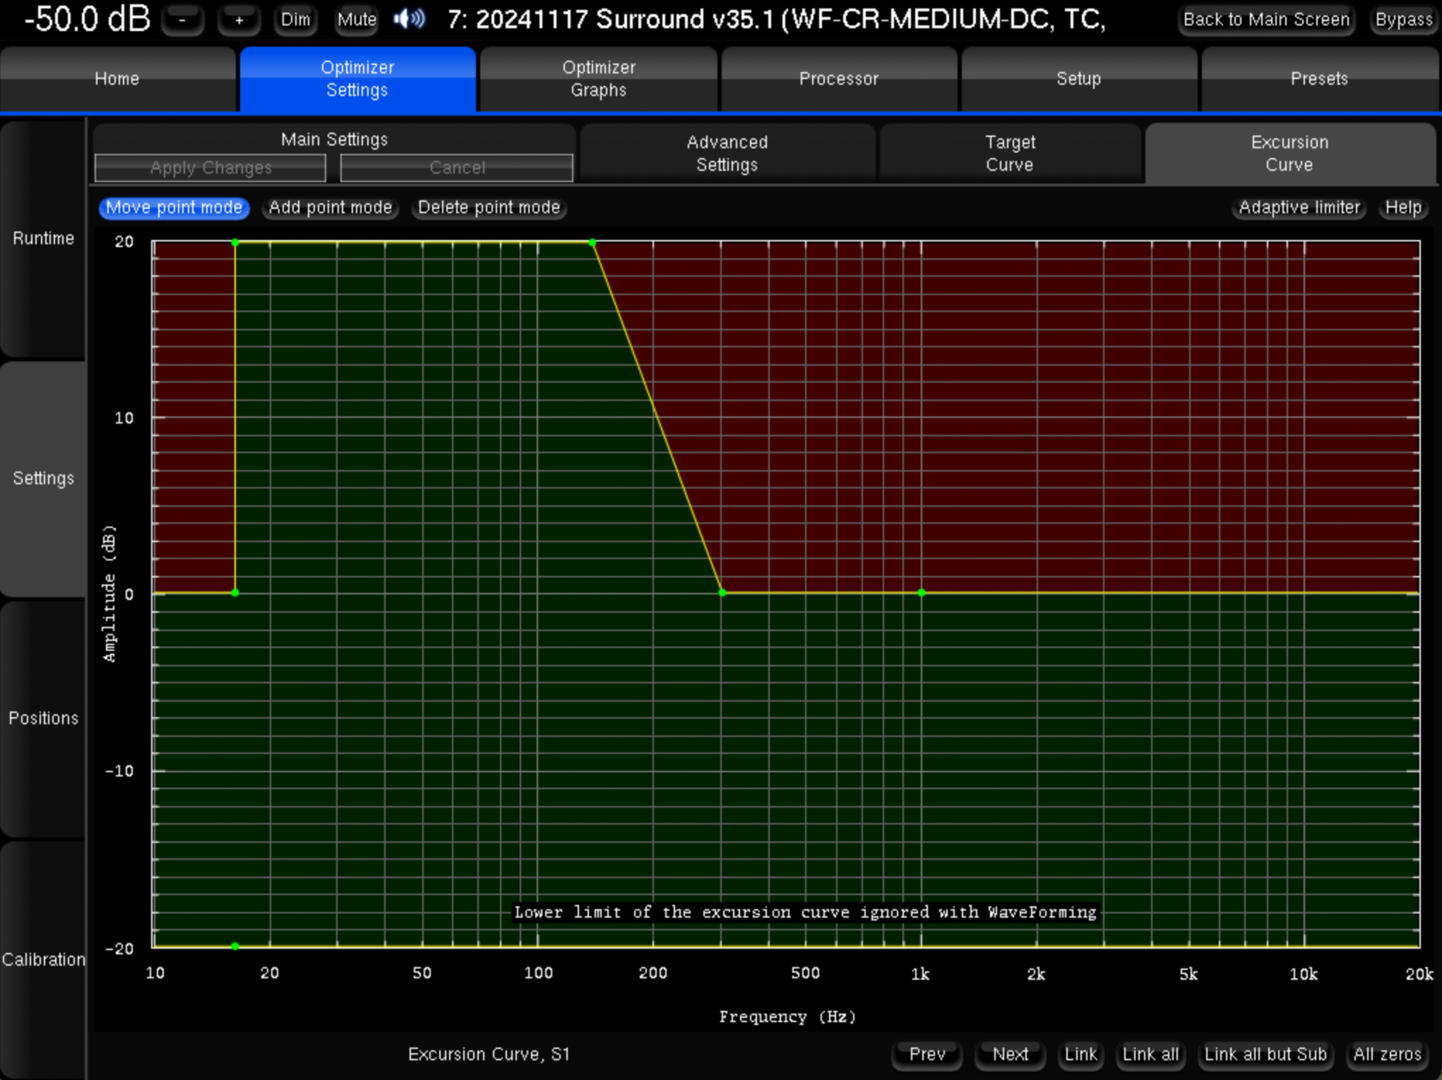Screen dimensions: 1442x1080
Task: Reset the curve with All zeros
Action: coord(1387,1054)
